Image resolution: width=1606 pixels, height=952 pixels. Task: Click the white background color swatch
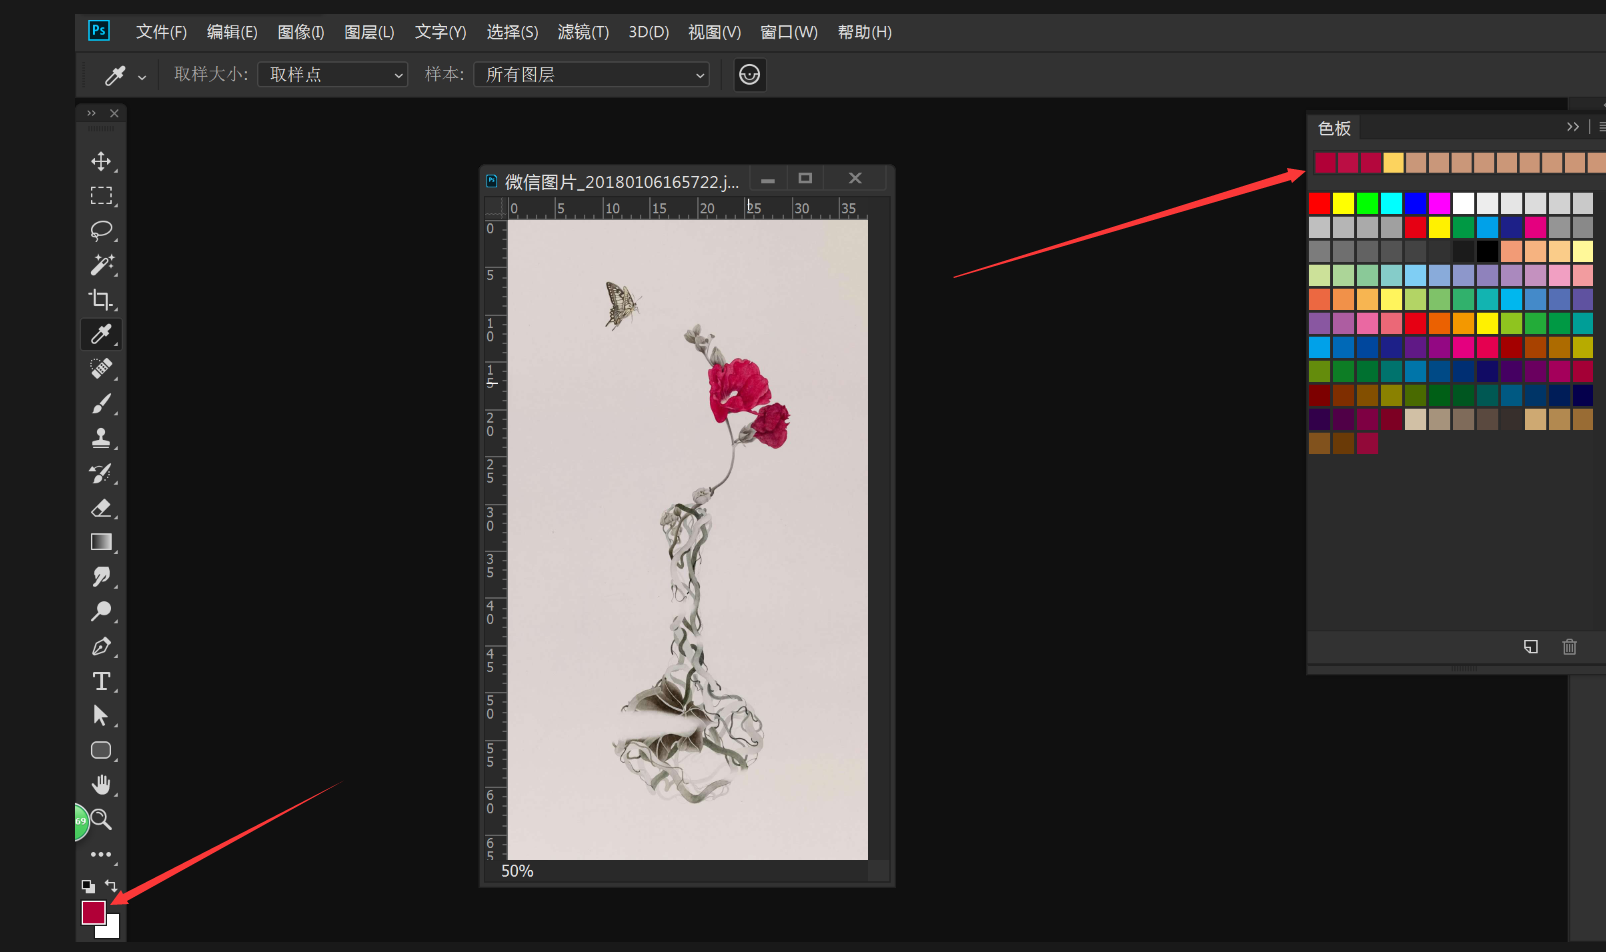point(112,930)
